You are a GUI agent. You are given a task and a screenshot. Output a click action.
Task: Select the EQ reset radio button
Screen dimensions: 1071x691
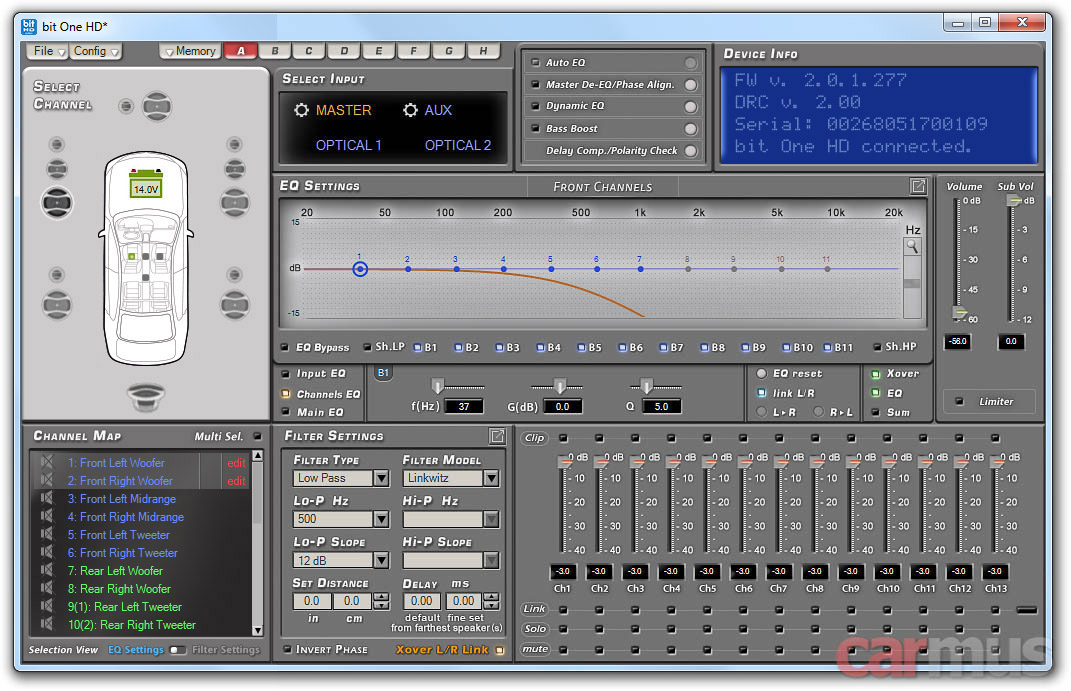761,373
